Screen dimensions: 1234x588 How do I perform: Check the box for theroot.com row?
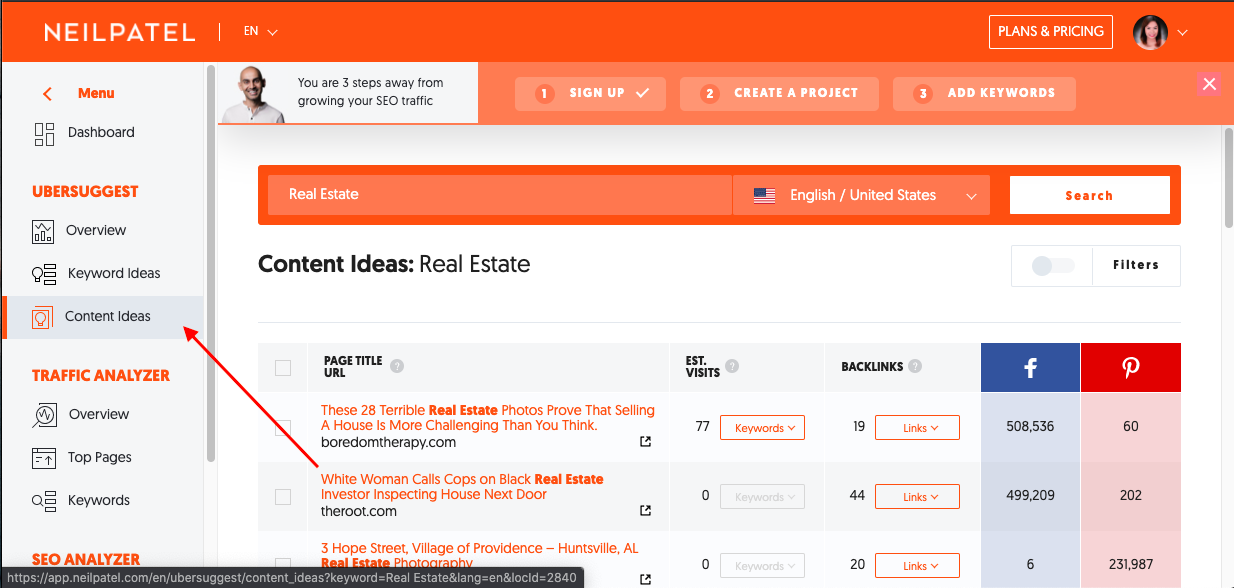[x=283, y=497]
